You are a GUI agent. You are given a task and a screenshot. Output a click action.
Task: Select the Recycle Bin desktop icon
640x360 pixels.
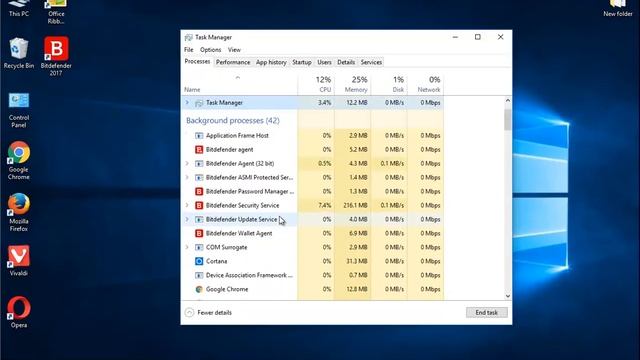point(19,53)
